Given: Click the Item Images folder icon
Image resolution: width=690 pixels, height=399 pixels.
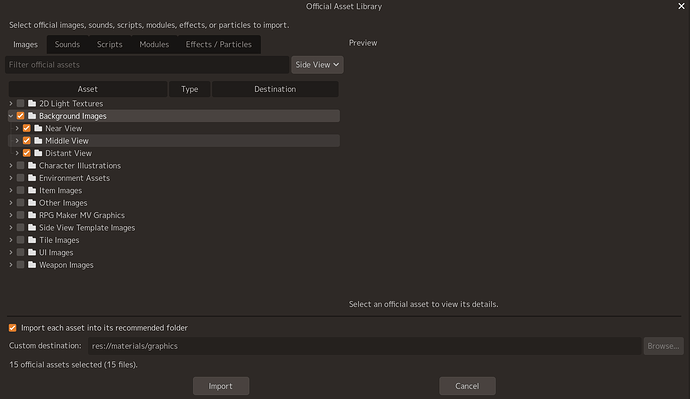Looking at the screenshot, I should pyautogui.click(x=32, y=190).
